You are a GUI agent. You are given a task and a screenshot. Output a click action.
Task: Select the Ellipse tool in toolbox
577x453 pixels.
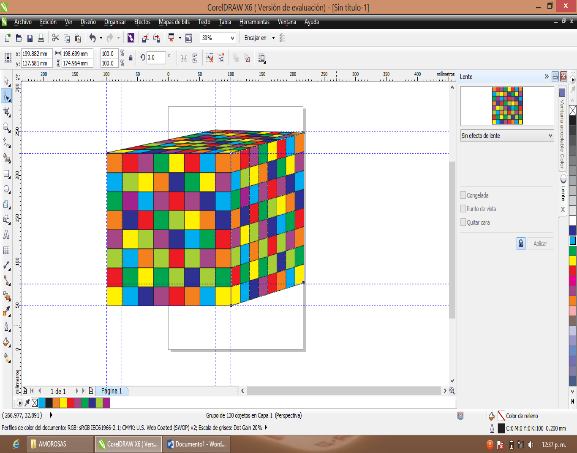click(7, 189)
